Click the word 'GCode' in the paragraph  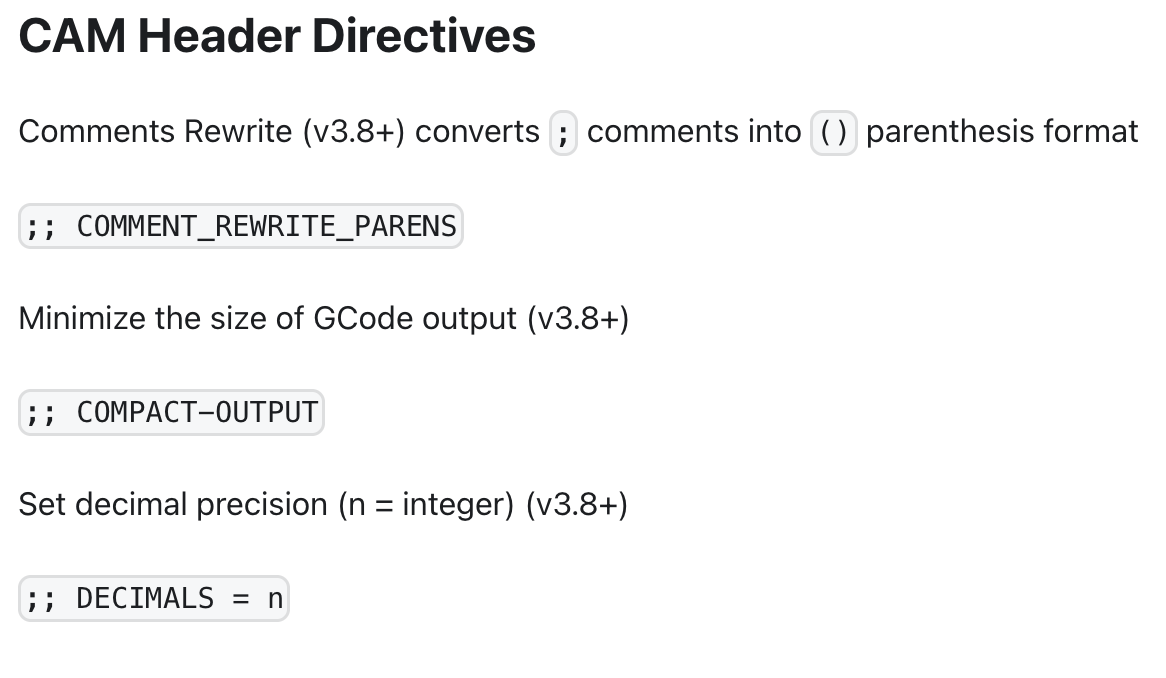pos(363,319)
